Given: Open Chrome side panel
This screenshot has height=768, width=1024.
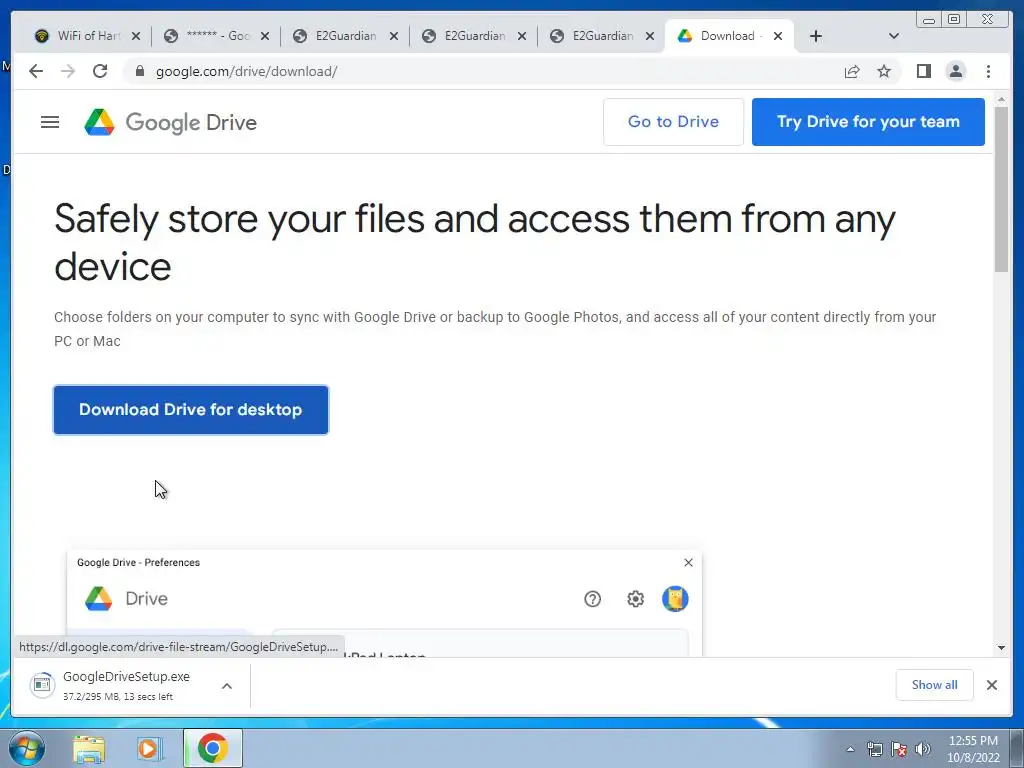Looking at the screenshot, I should point(923,71).
